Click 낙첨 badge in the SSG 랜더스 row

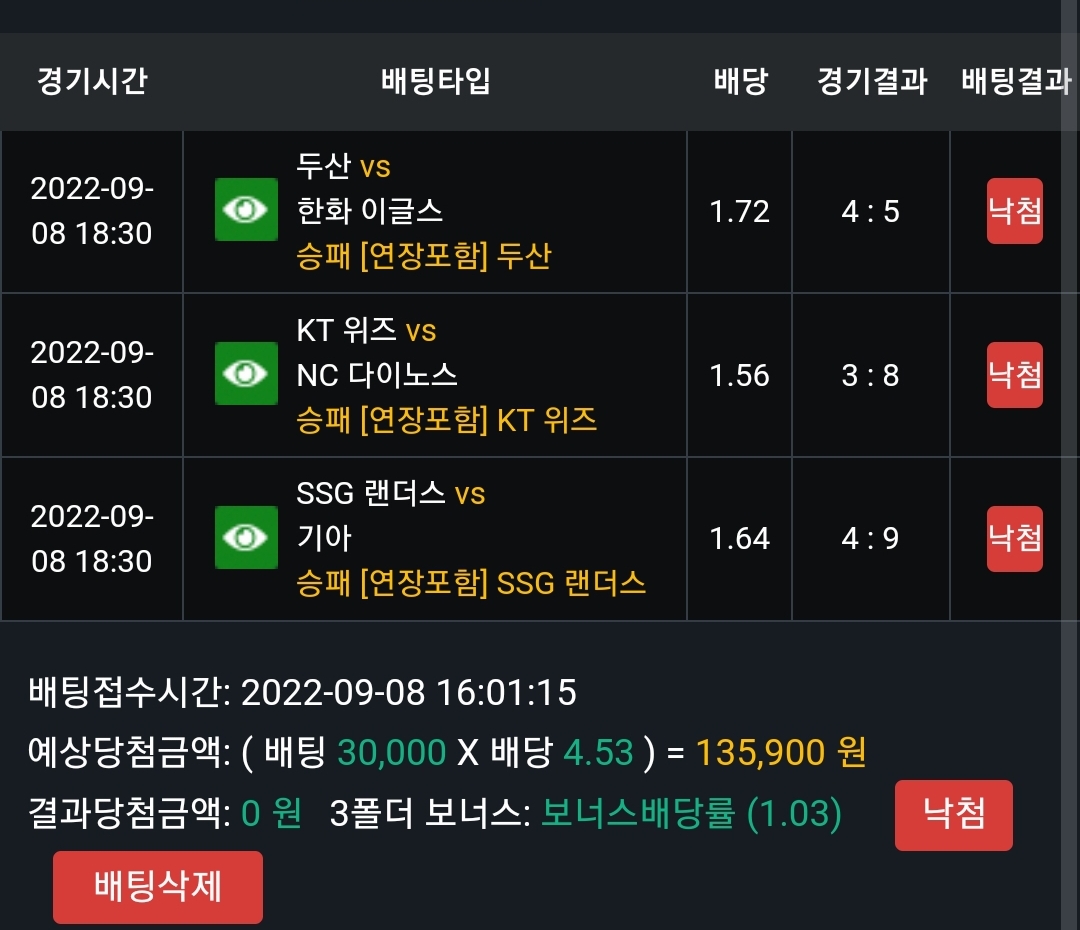(1015, 539)
